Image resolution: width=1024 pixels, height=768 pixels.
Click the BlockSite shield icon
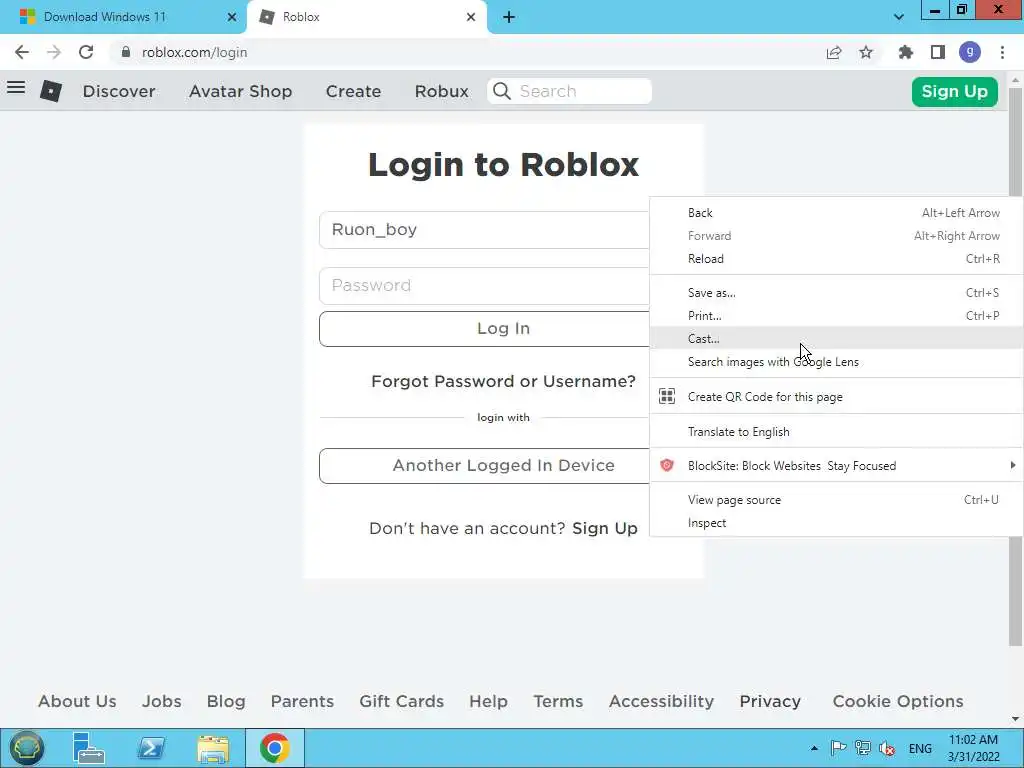667,466
